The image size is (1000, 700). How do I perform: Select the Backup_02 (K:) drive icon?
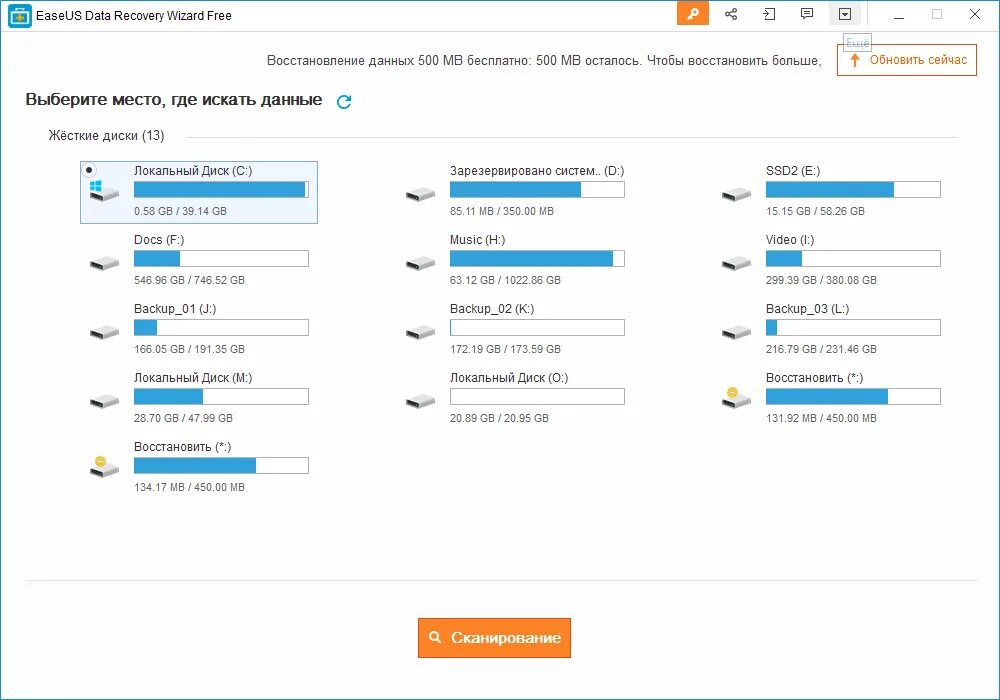tap(420, 332)
